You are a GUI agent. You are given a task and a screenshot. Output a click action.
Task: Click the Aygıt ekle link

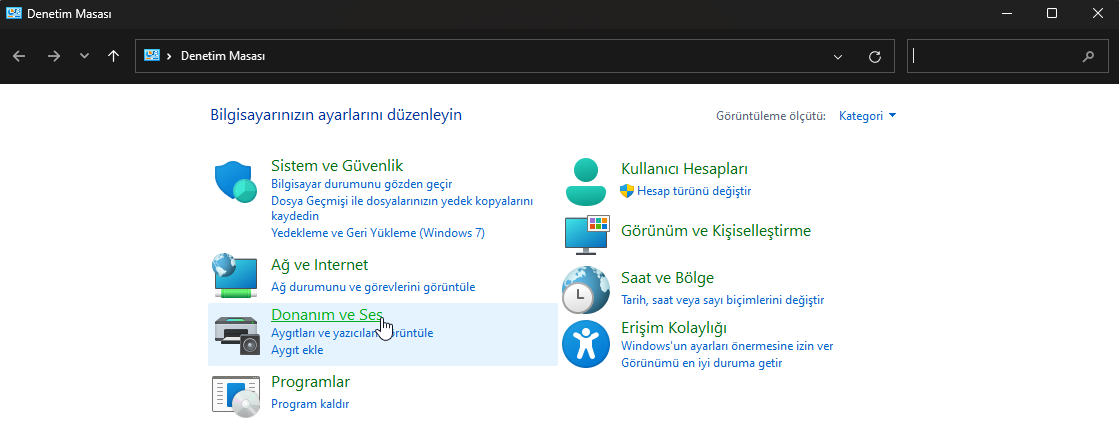pos(297,350)
